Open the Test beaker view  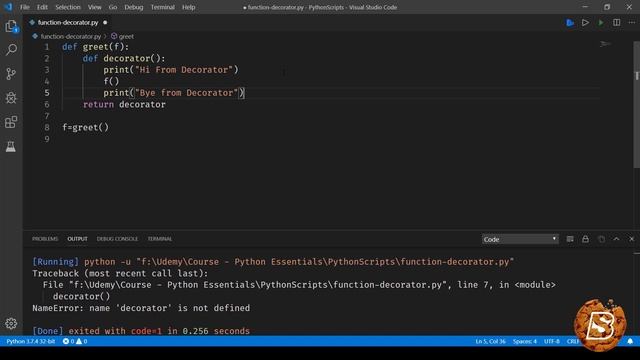(11, 147)
